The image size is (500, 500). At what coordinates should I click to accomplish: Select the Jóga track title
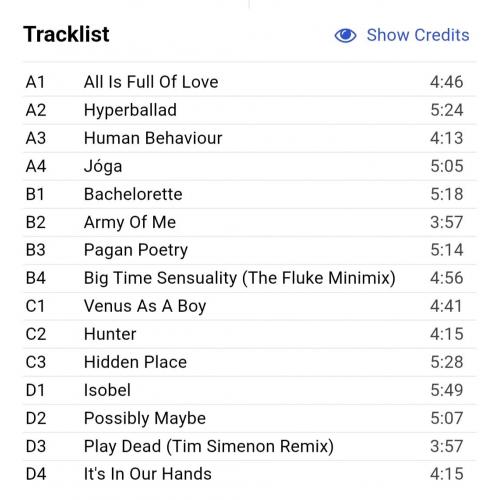[x=103, y=166]
